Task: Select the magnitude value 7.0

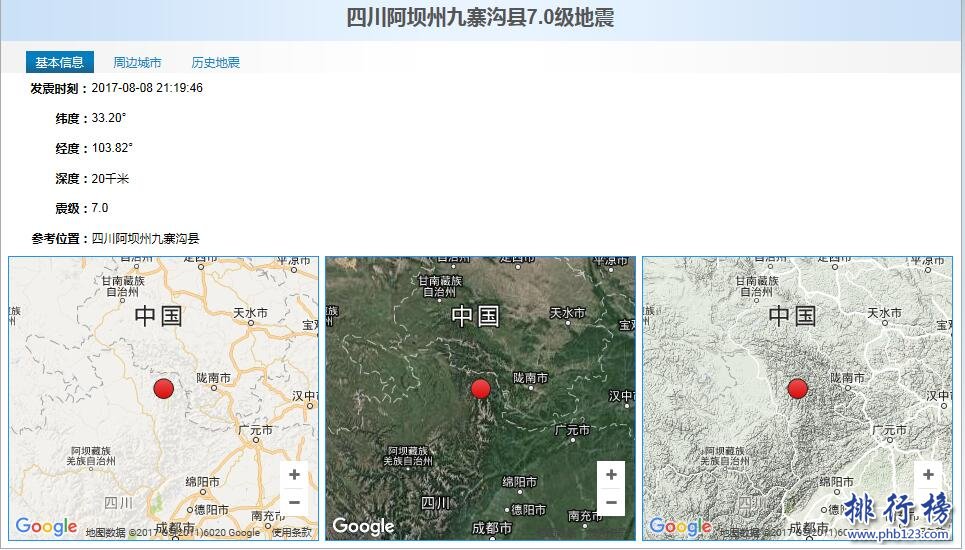Action: [x=100, y=208]
